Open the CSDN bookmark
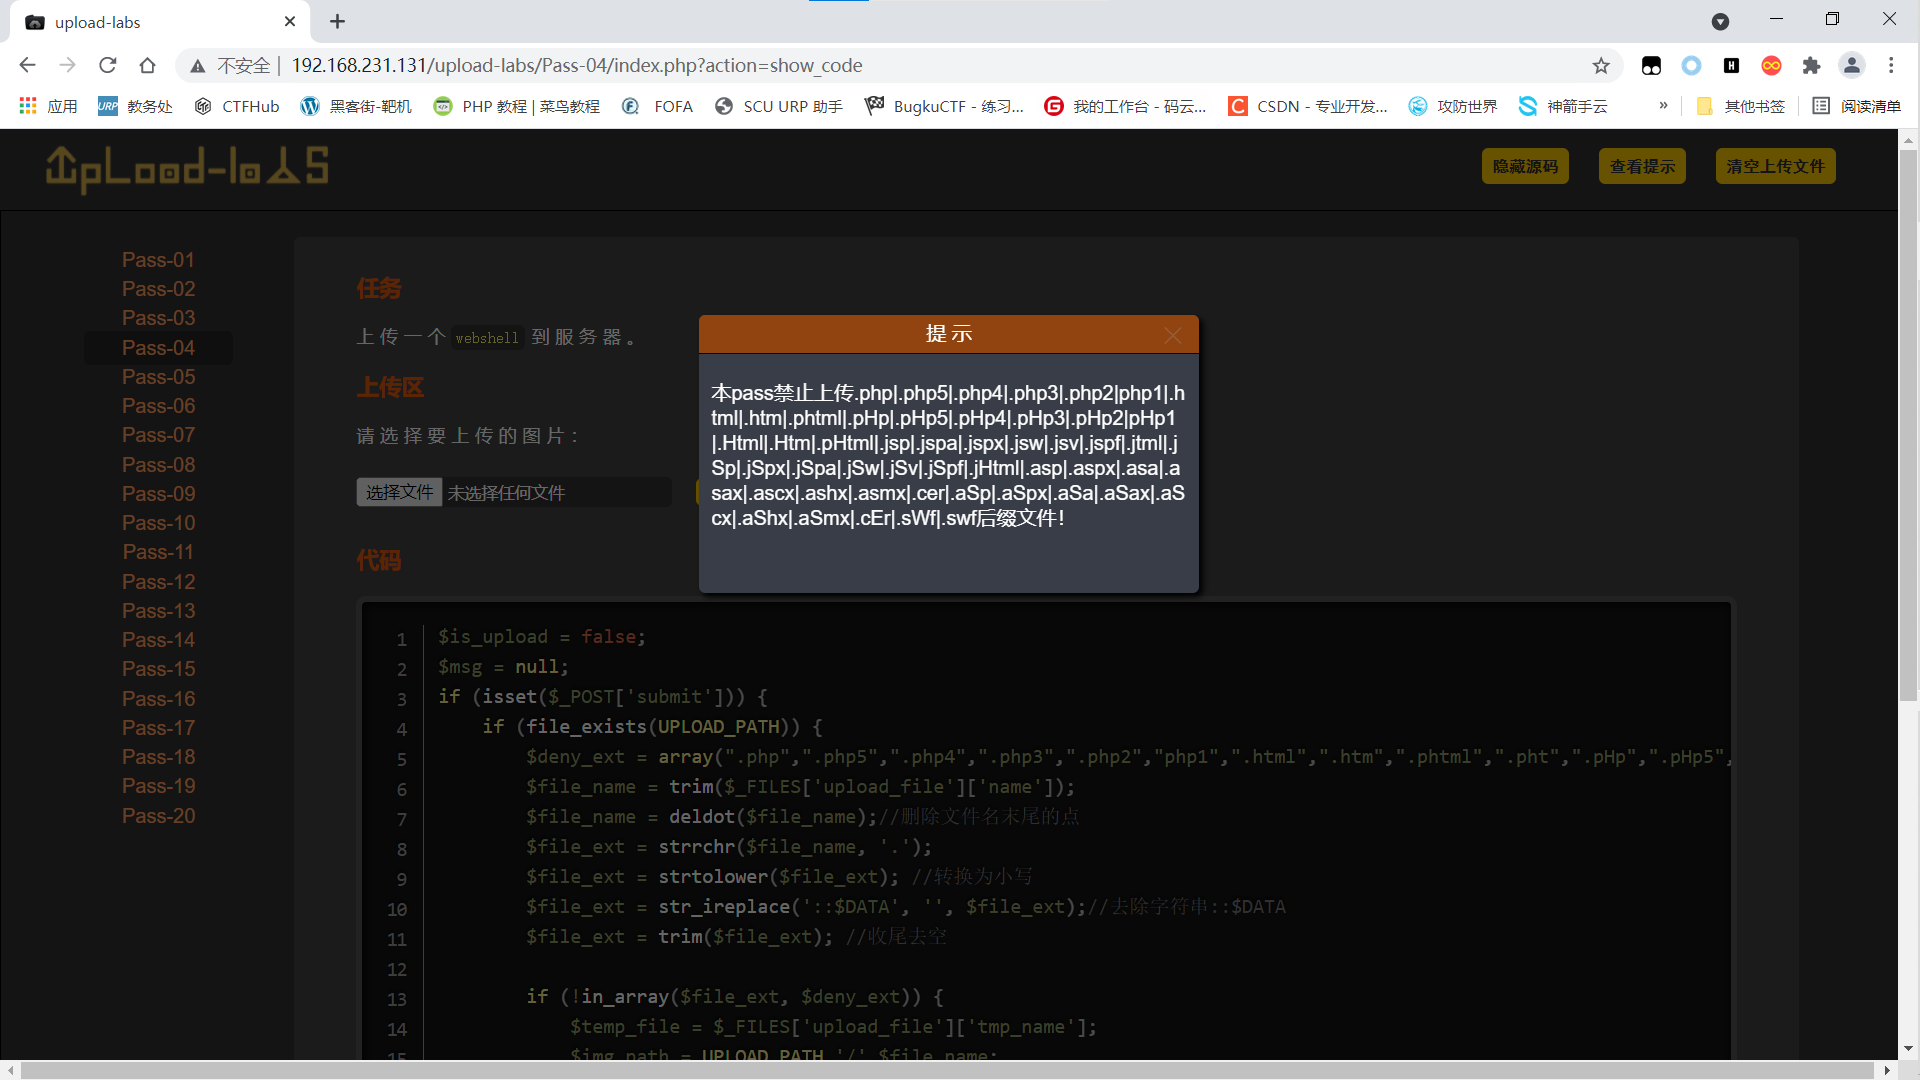1920x1080 pixels. coord(1308,106)
